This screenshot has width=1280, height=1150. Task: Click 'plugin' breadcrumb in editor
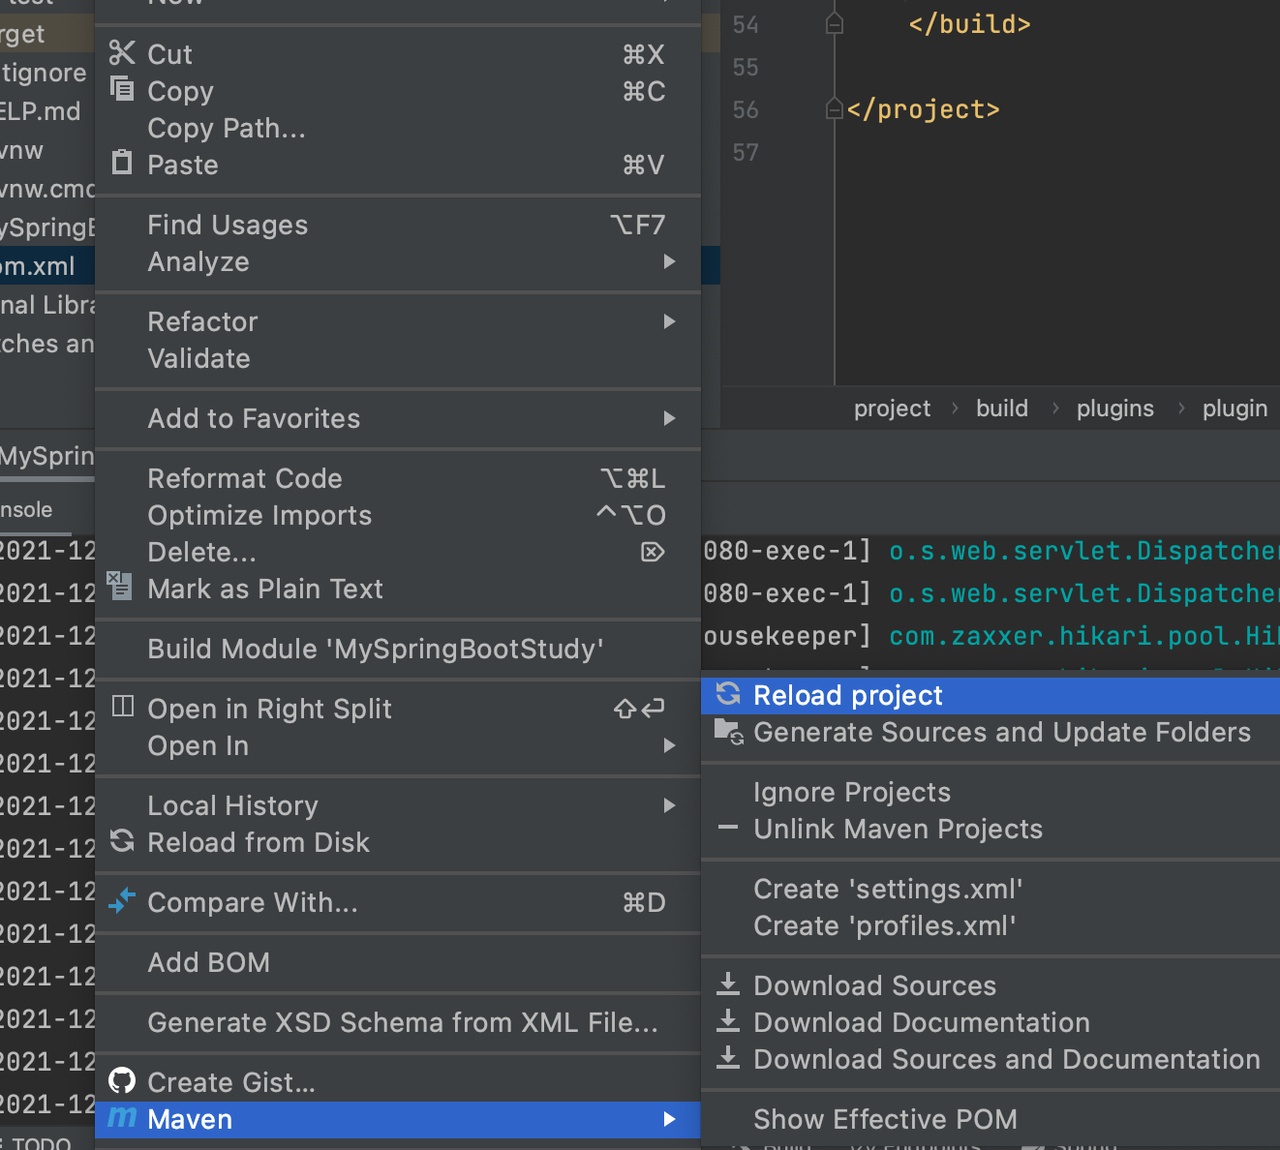(x=1235, y=408)
